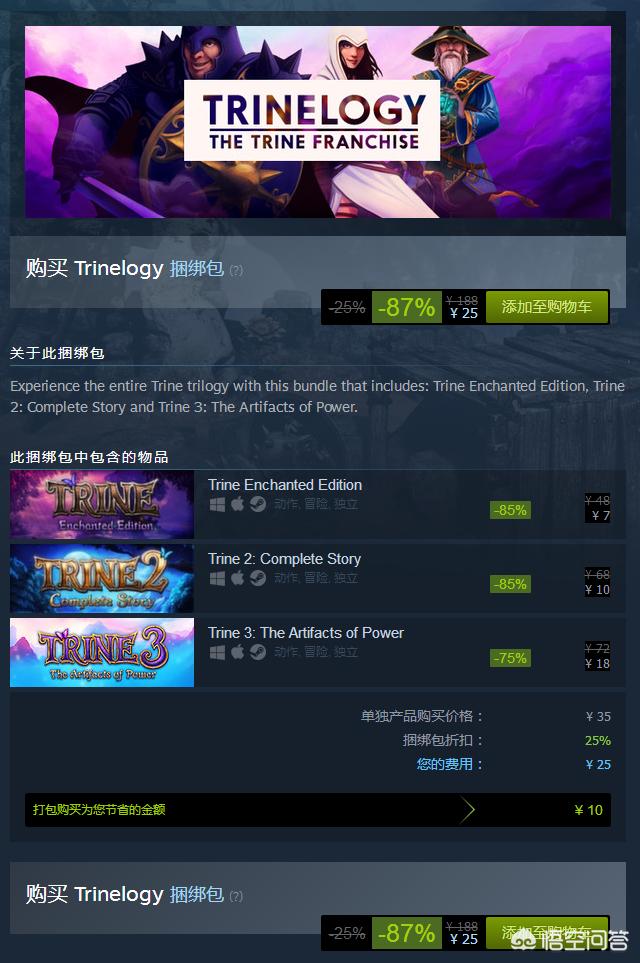Open Trine Enchanted Edition title link
This screenshot has width=640, height=963.
(285, 485)
